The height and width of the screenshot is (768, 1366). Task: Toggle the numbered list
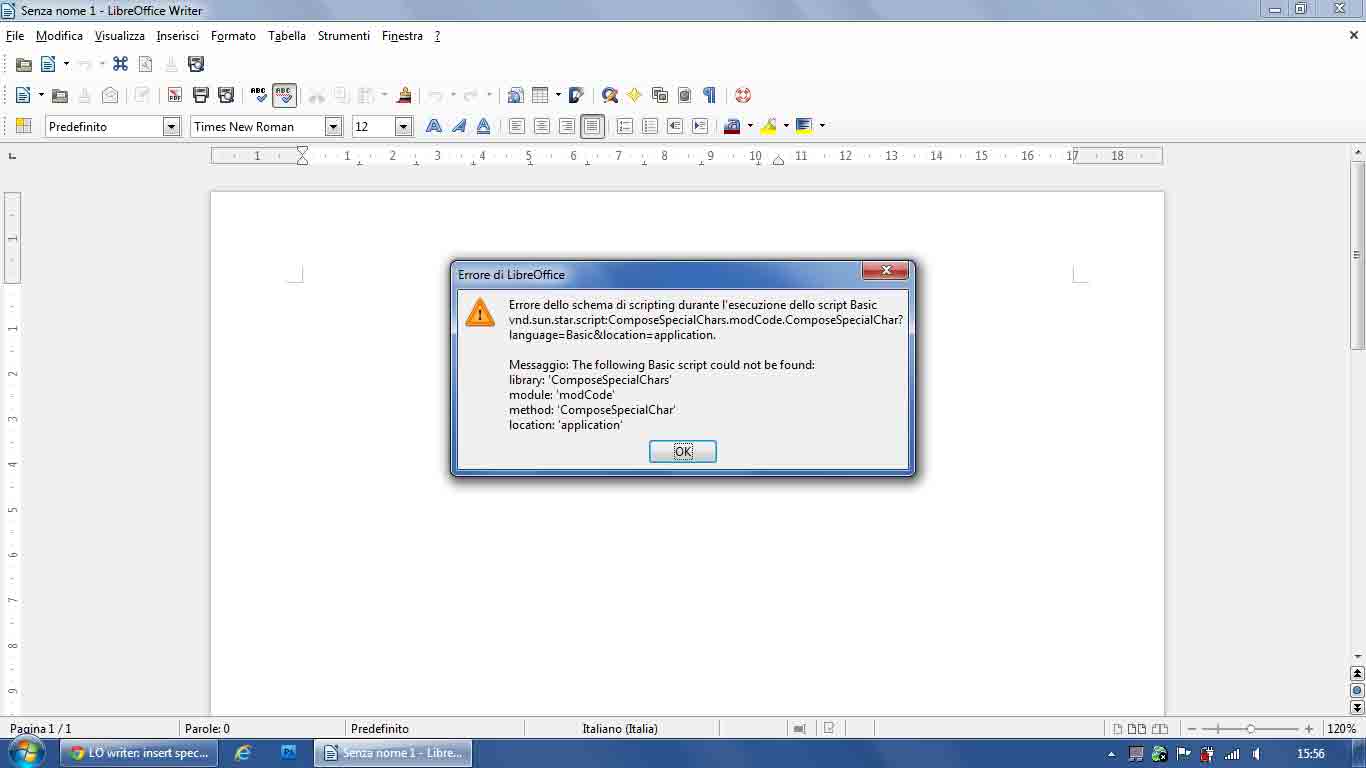(x=625, y=126)
